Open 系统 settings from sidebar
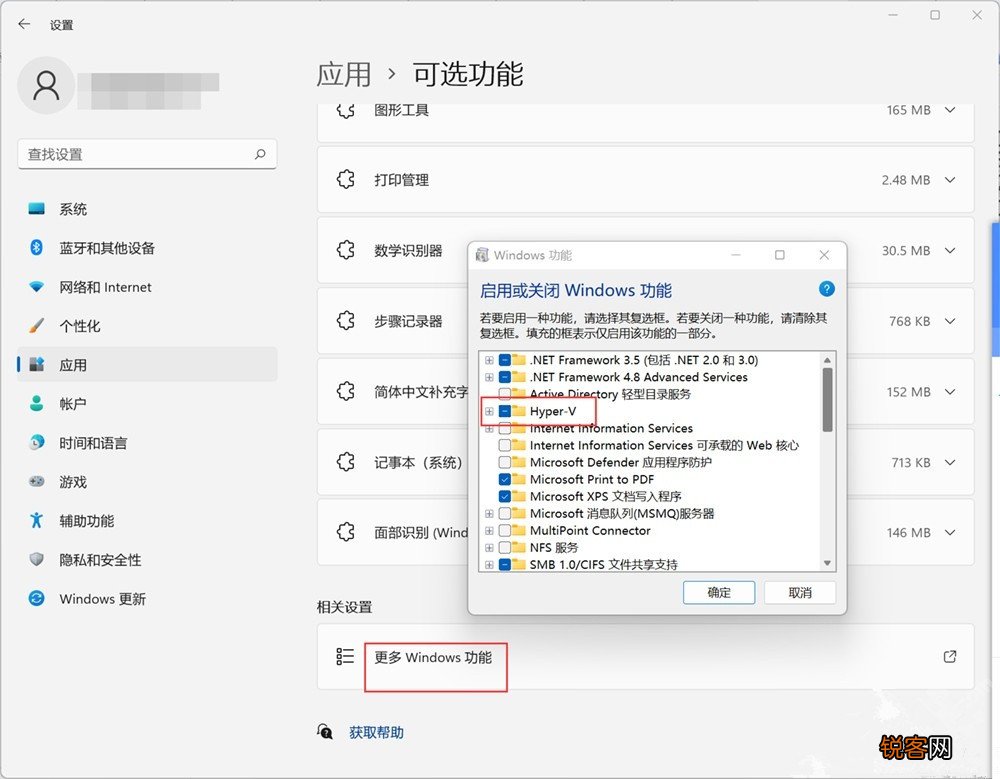1000x779 pixels. [x=147, y=209]
